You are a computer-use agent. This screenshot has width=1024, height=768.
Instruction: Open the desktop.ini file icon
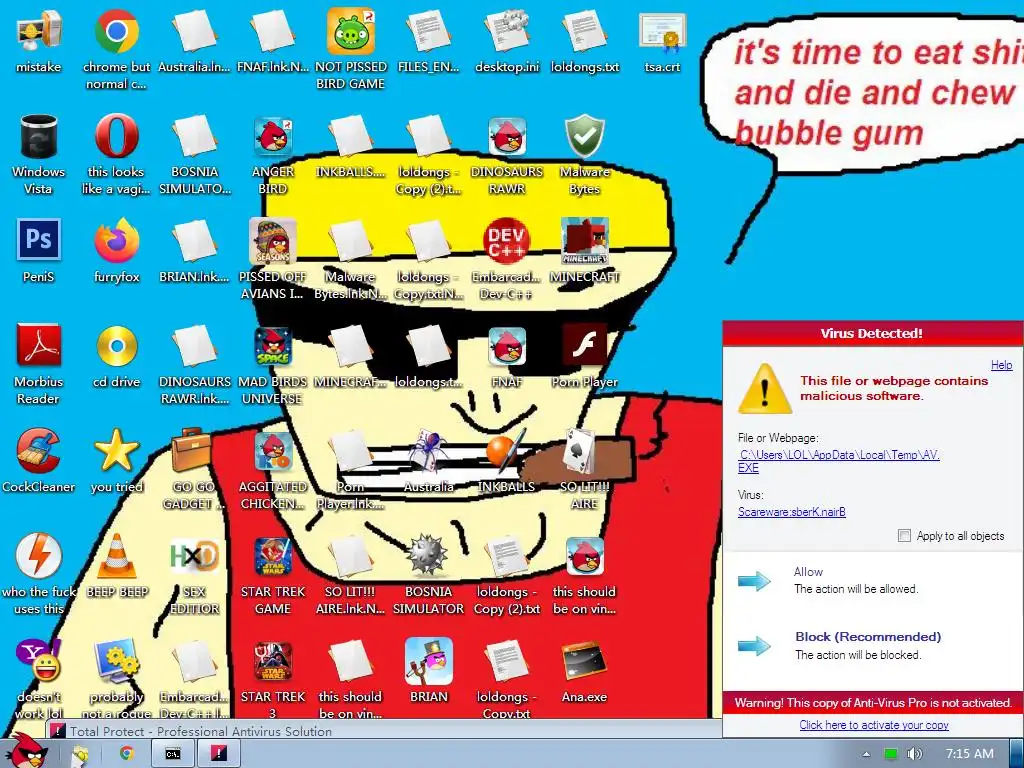[507, 31]
